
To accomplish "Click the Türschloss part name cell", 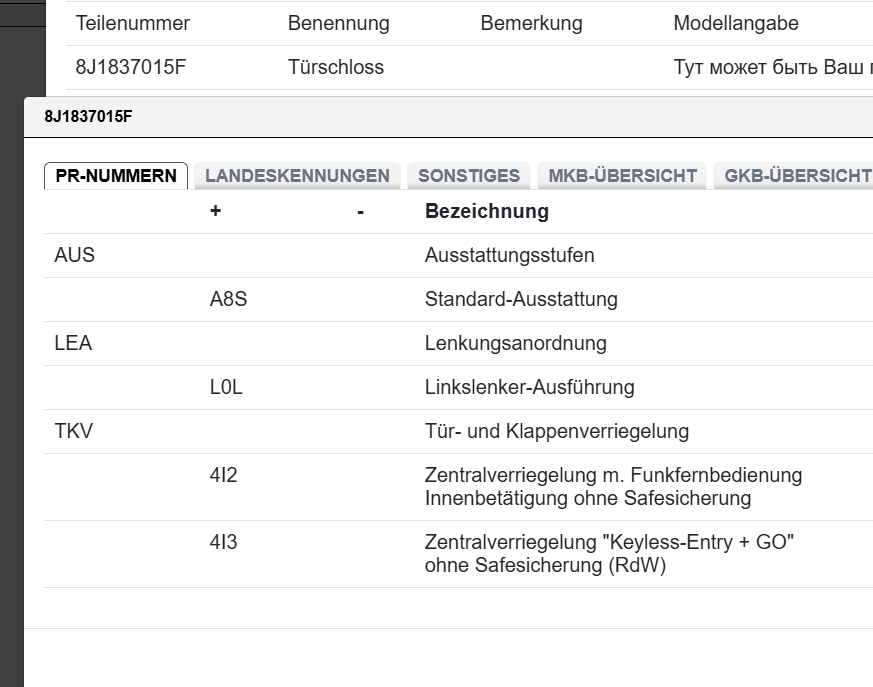I will (x=335, y=68).
